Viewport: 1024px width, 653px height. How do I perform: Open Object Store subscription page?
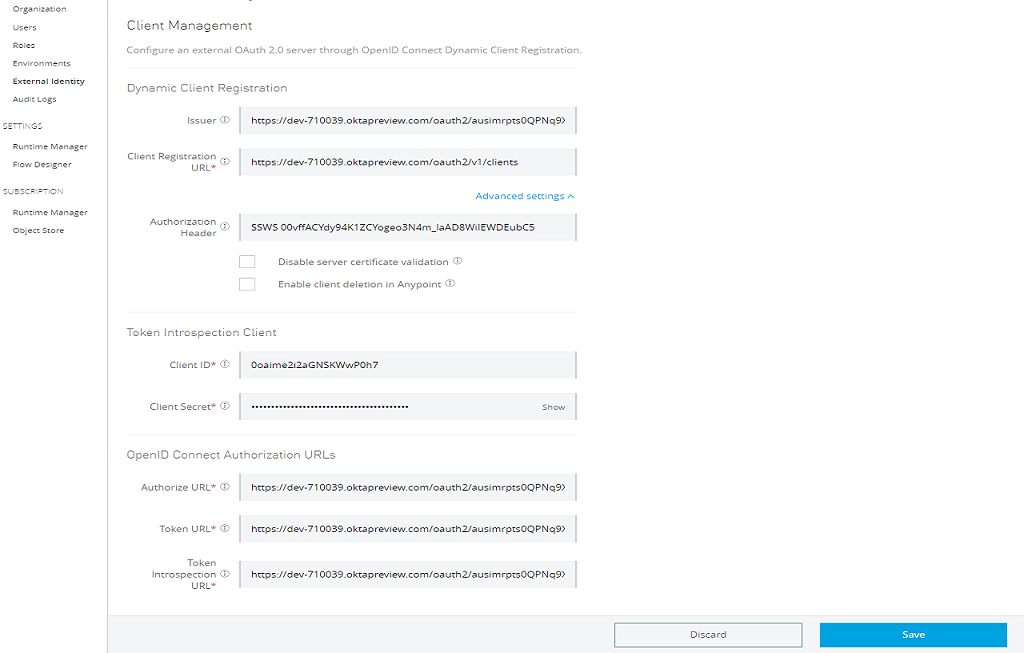38,230
